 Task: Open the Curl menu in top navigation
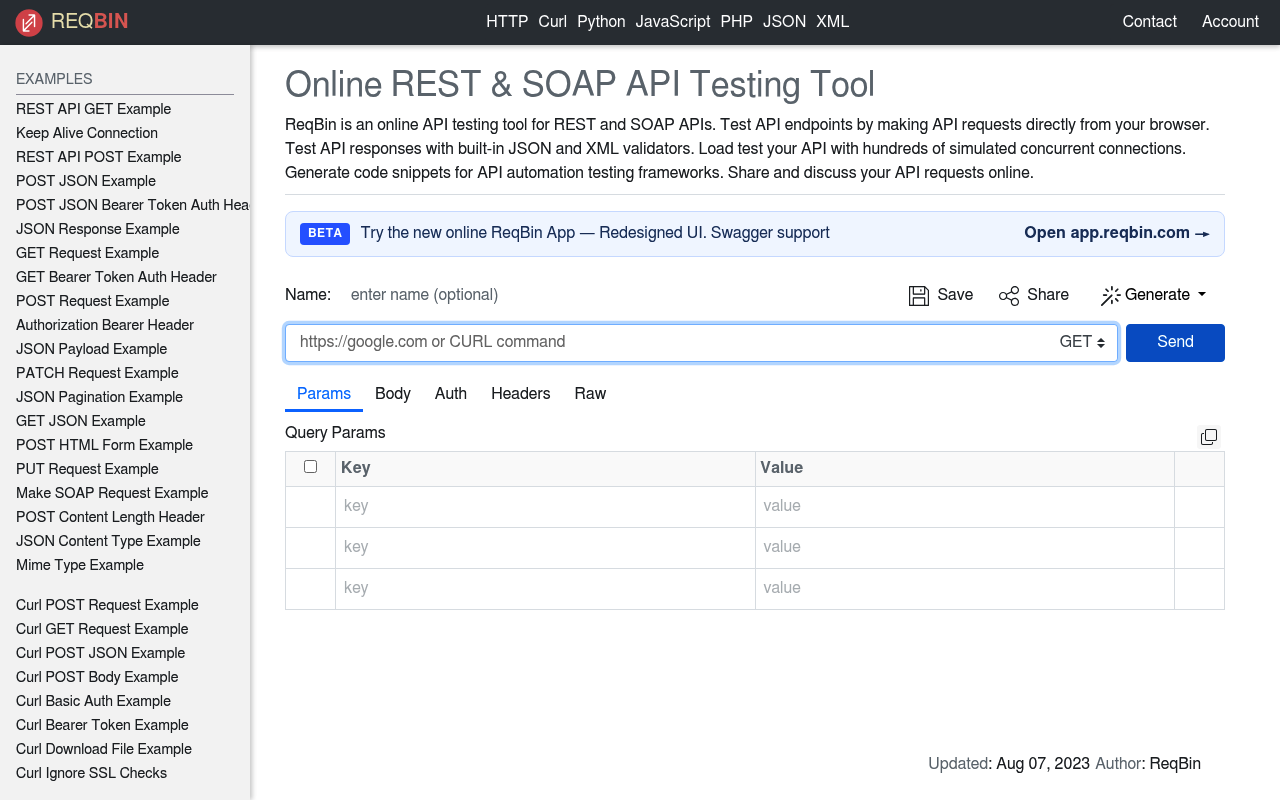[x=553, y=22]
